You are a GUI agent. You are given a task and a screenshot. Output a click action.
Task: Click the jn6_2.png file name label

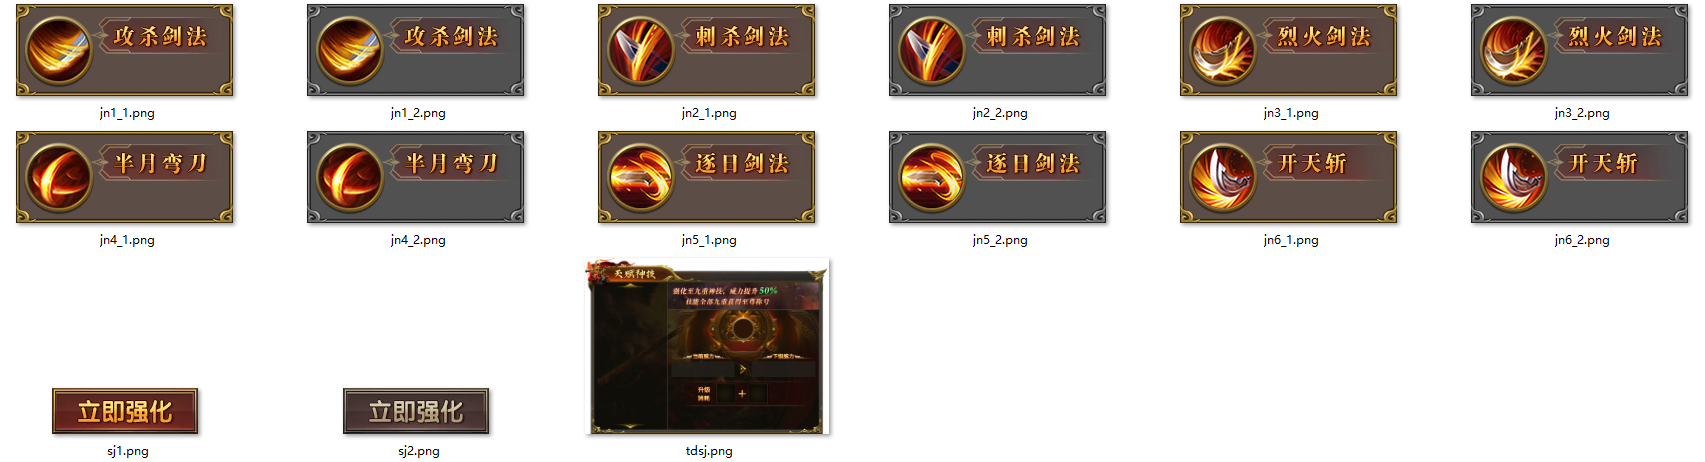pyautogui.click(x=1582, y=240)
